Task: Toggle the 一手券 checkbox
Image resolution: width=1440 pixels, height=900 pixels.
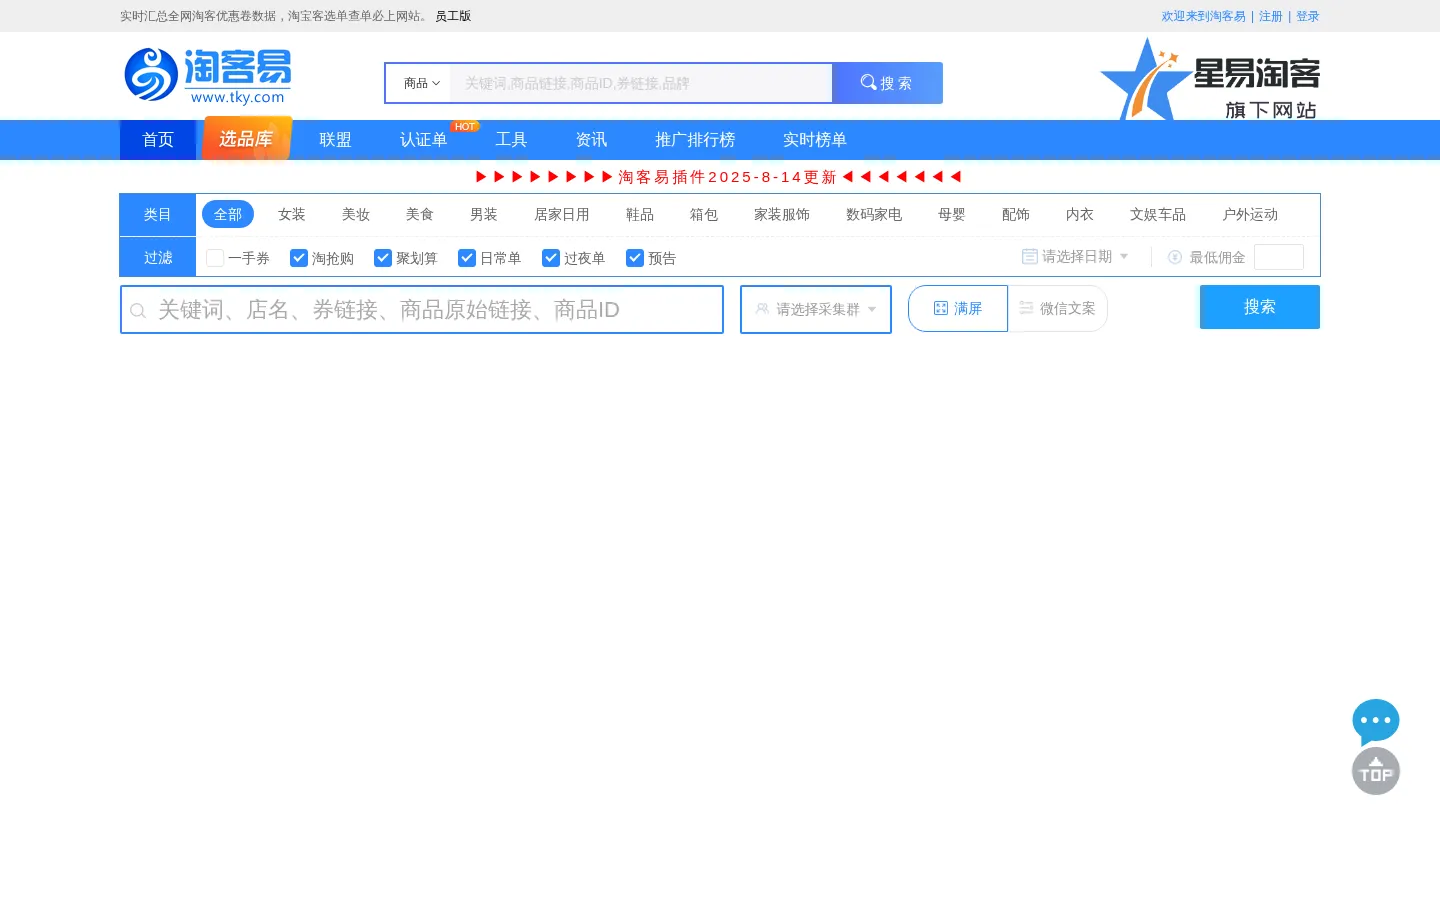Action: click(x=215, y=258)
